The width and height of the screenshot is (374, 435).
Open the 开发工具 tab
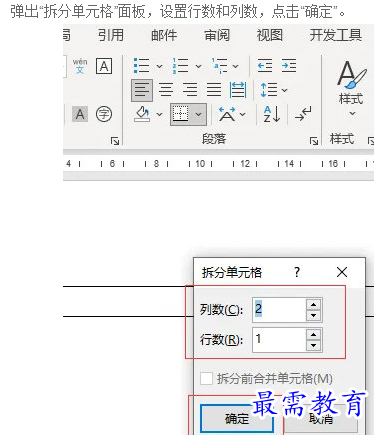coord(336,35)
